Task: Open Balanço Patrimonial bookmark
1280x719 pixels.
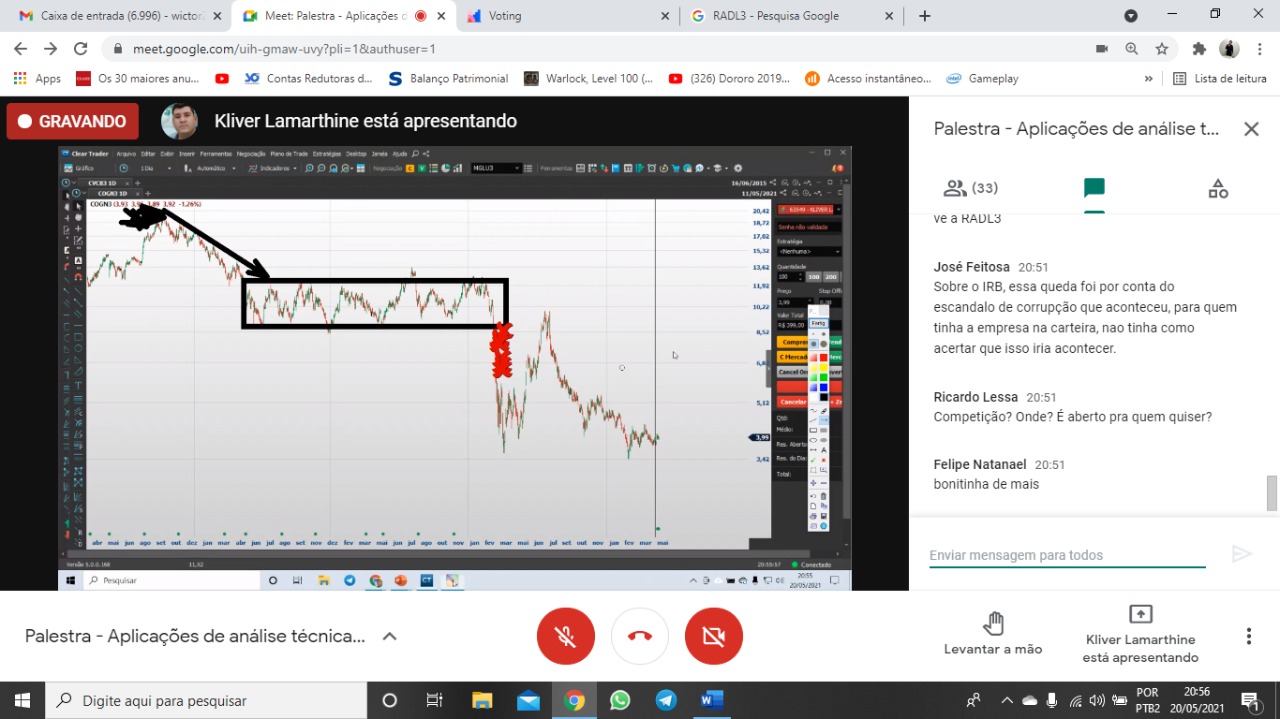Action: click(x=449, y=78)
